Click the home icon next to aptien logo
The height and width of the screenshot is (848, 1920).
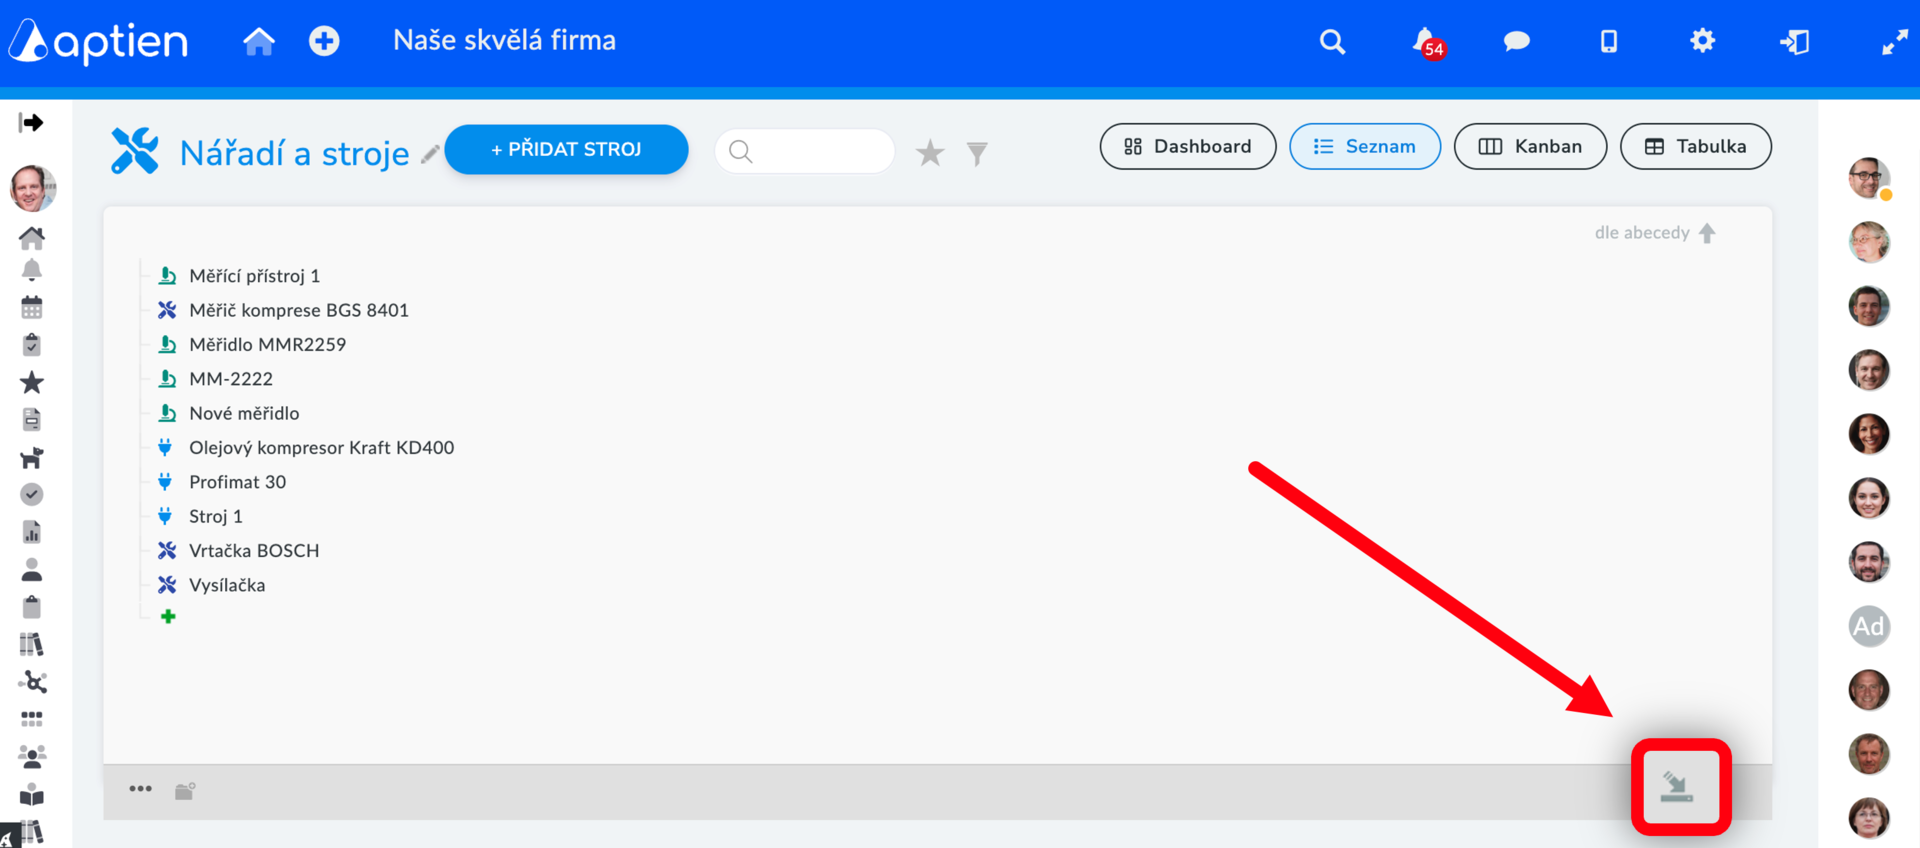click(259, 41)
